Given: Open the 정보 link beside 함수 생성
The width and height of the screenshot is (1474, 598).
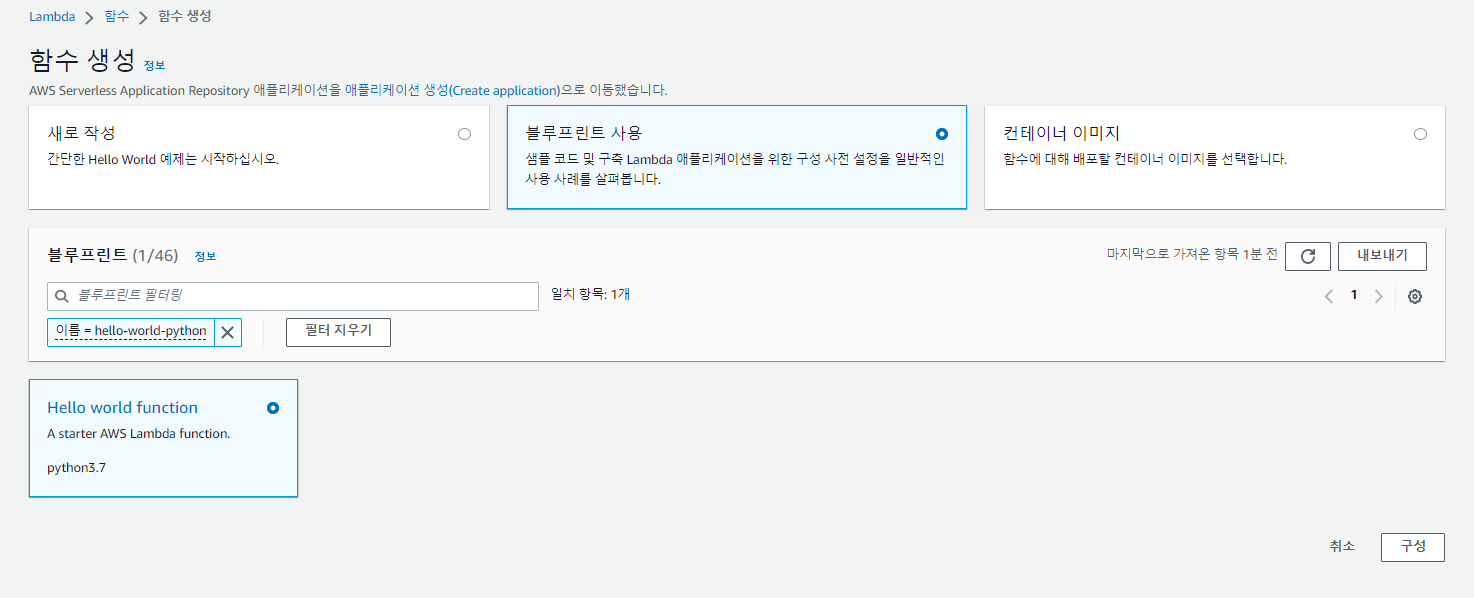Looking at the screenshot, I should pyautogui.click(x=154, y=65).
